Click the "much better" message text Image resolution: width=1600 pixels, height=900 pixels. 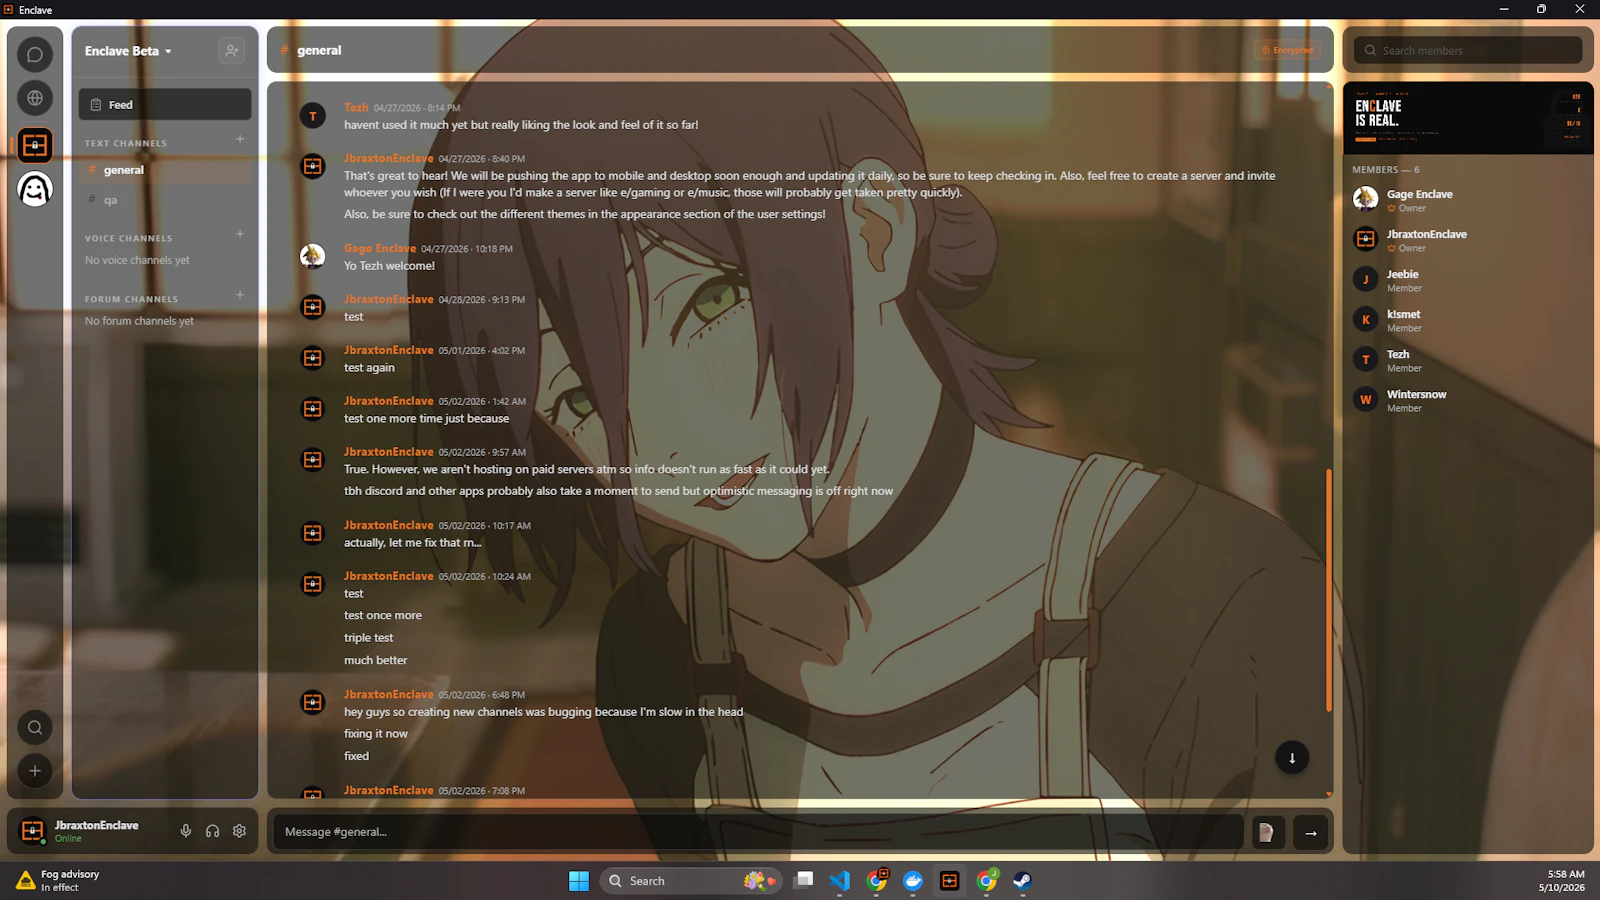click(376, 660)
